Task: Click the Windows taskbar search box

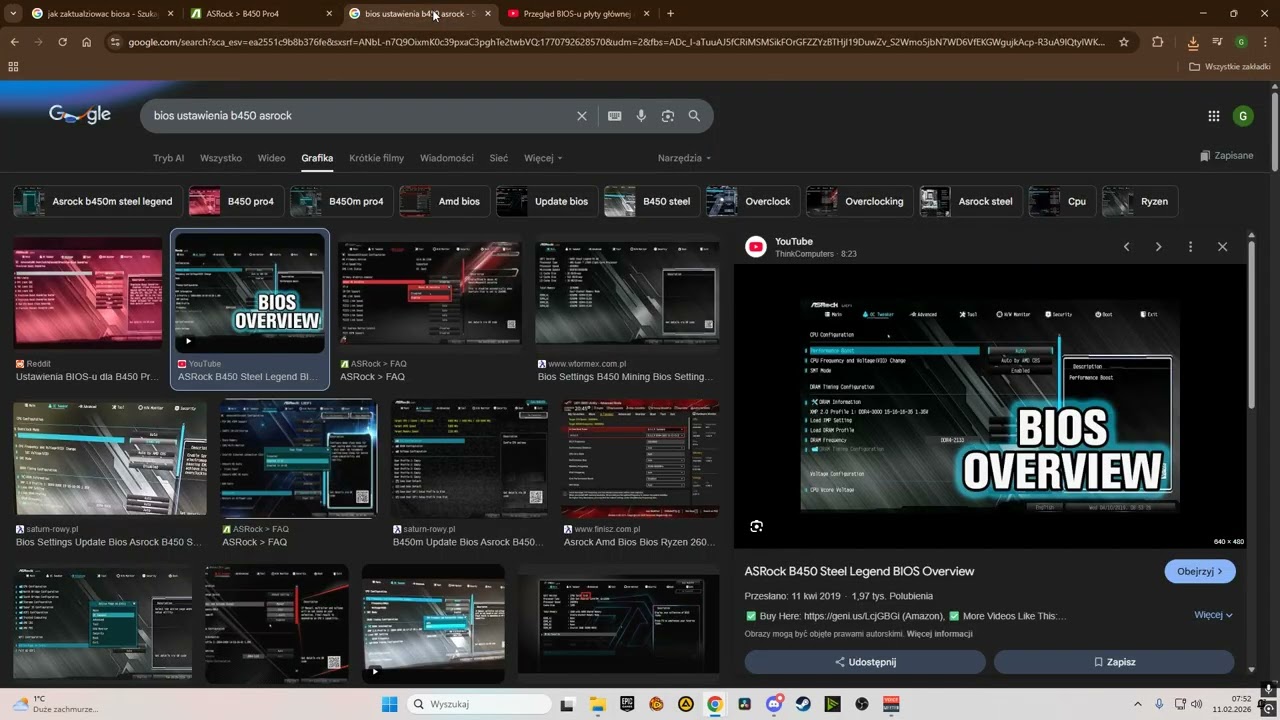Action: (479, 704)
